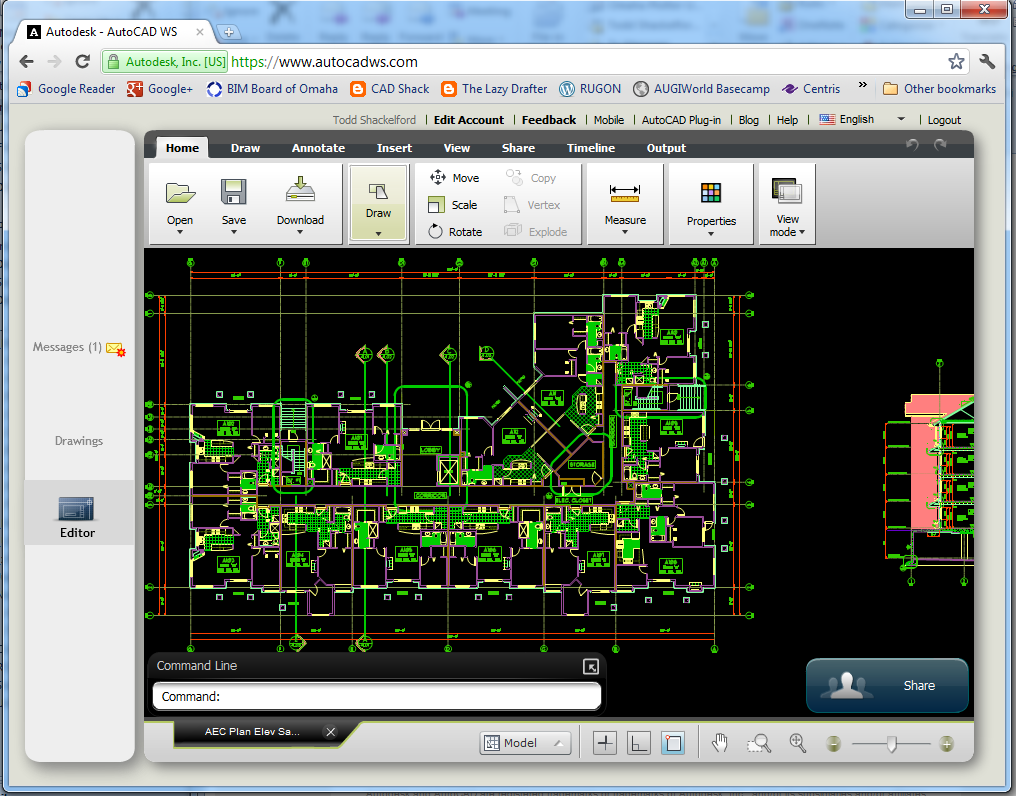
Task: Open the View mode dropdown
Action: 787,225
